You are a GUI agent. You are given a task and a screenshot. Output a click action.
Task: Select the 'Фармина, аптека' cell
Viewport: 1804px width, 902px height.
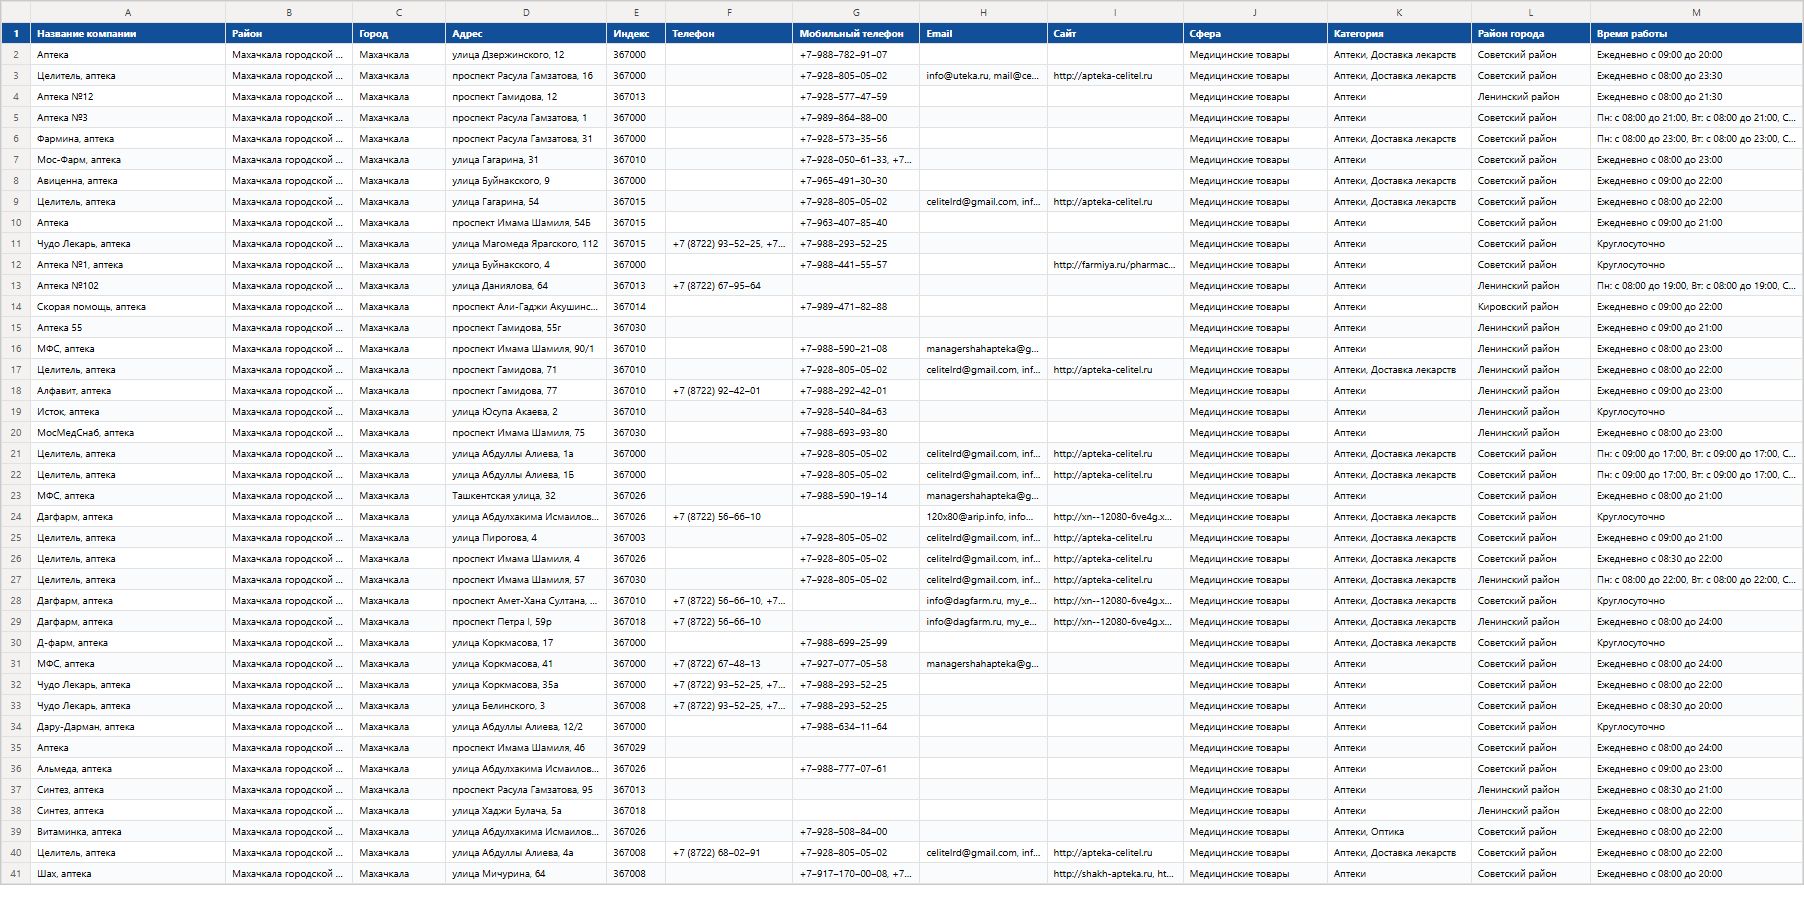point(128,139)
